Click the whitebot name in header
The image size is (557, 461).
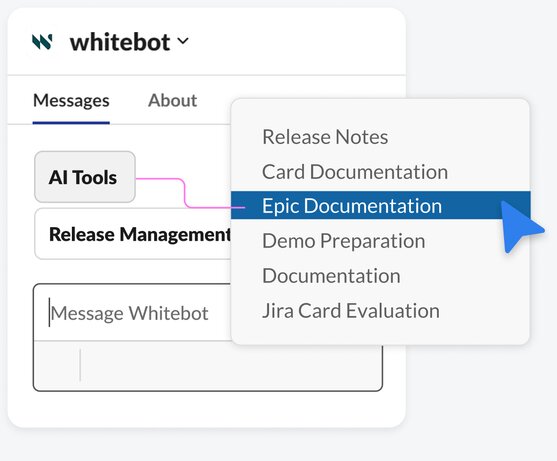click(120, 42)
